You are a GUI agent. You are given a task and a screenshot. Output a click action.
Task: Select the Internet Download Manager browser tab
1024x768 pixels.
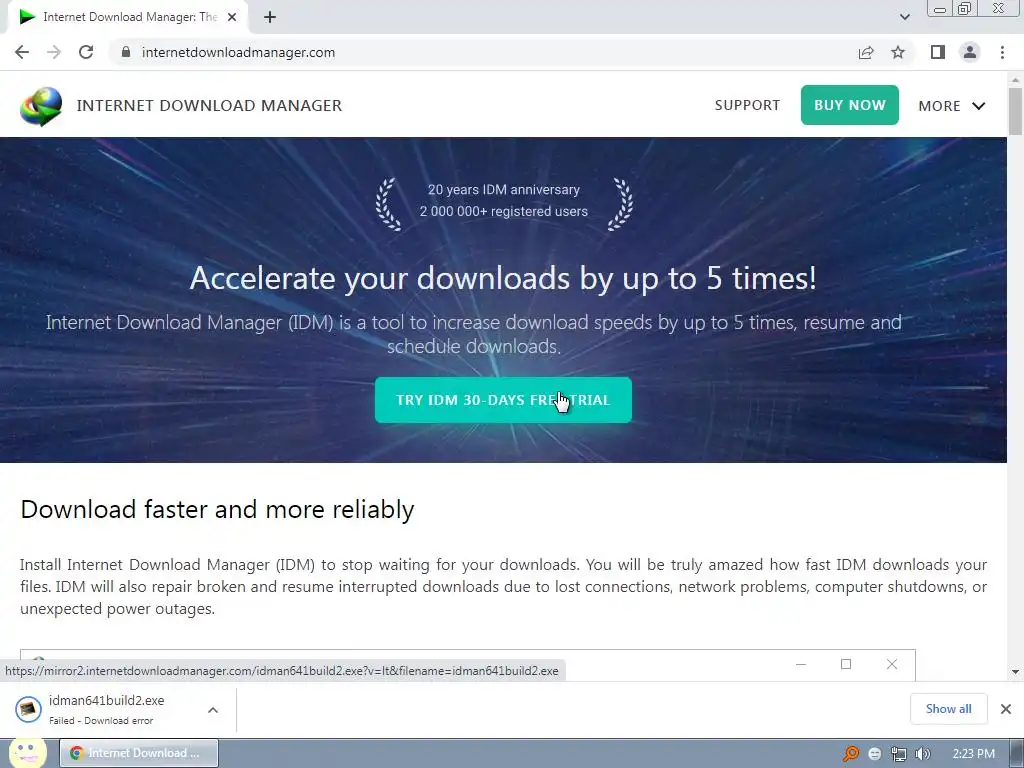click(127, 17)
